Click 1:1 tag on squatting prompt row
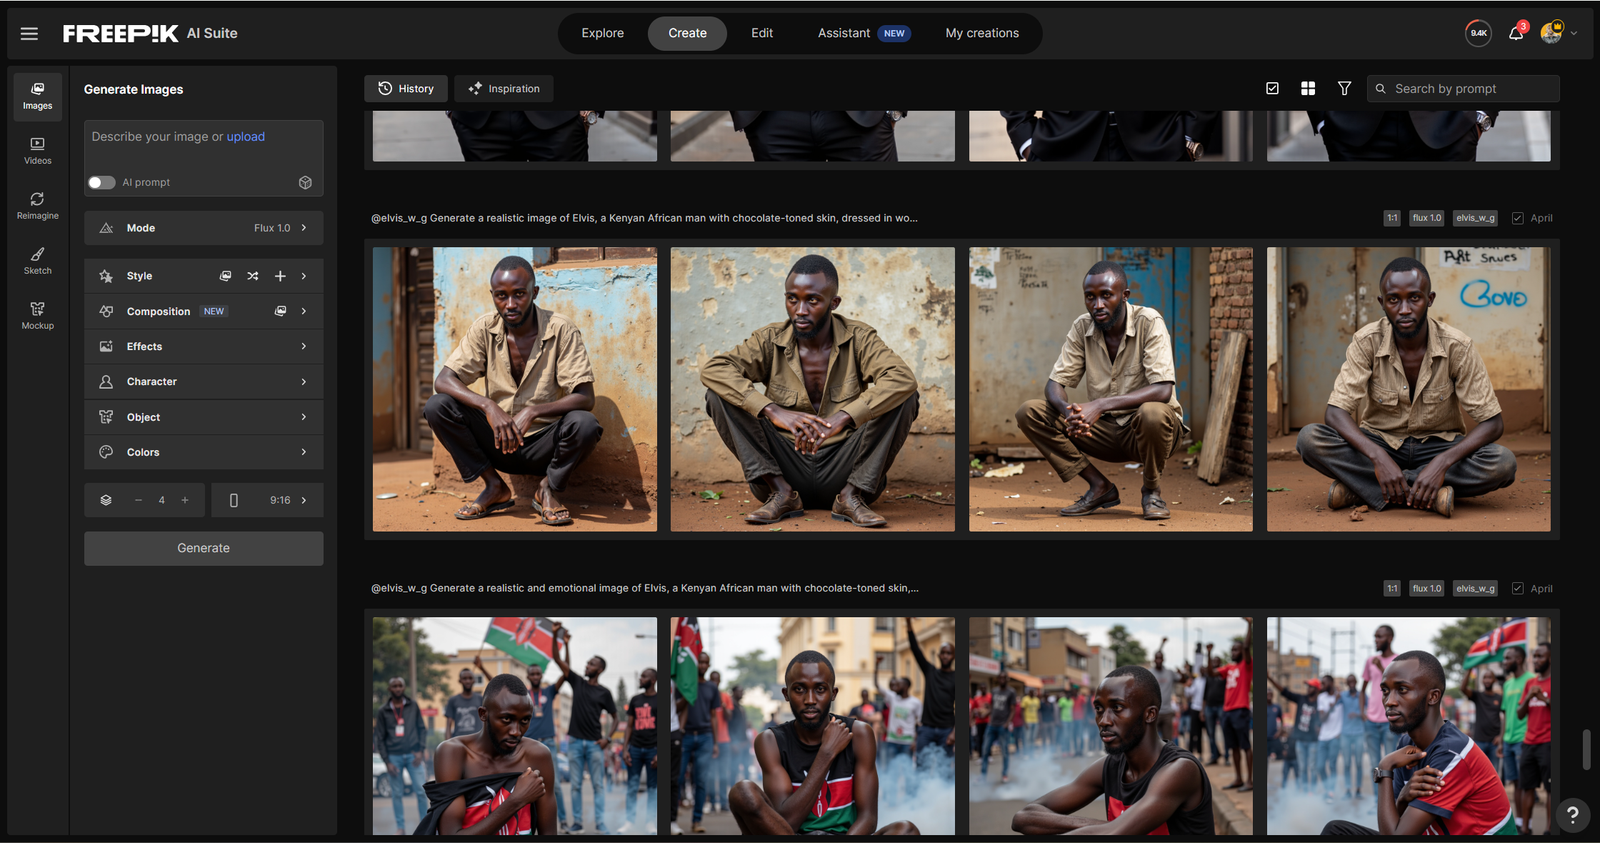This screenshot has height=843, width=1600. click(1392, 218)
